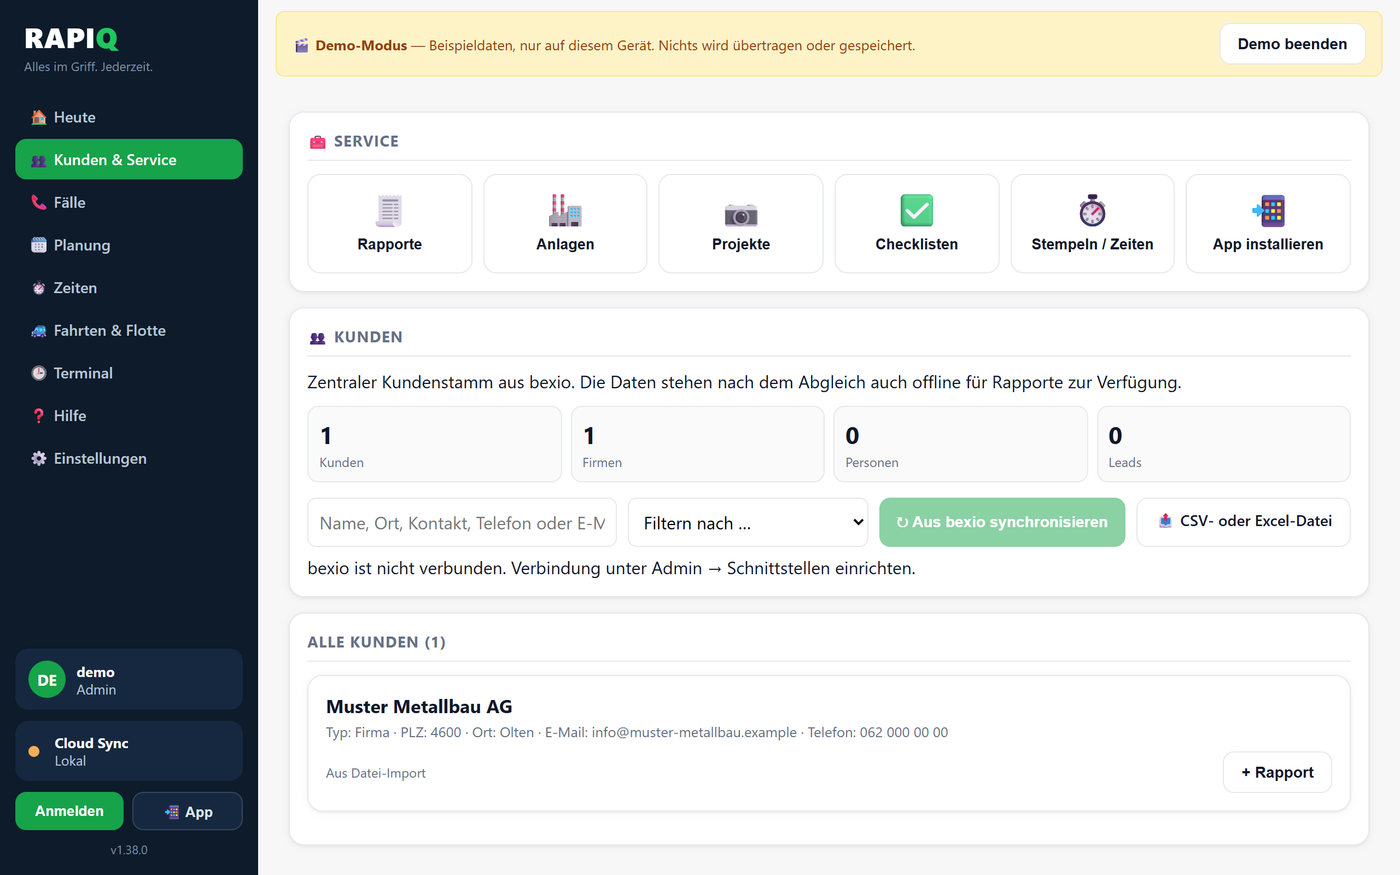Click the Cloud Sync Lokal status card
Image resolution: width=1400 pixels, height=875 pixels.
129,751
